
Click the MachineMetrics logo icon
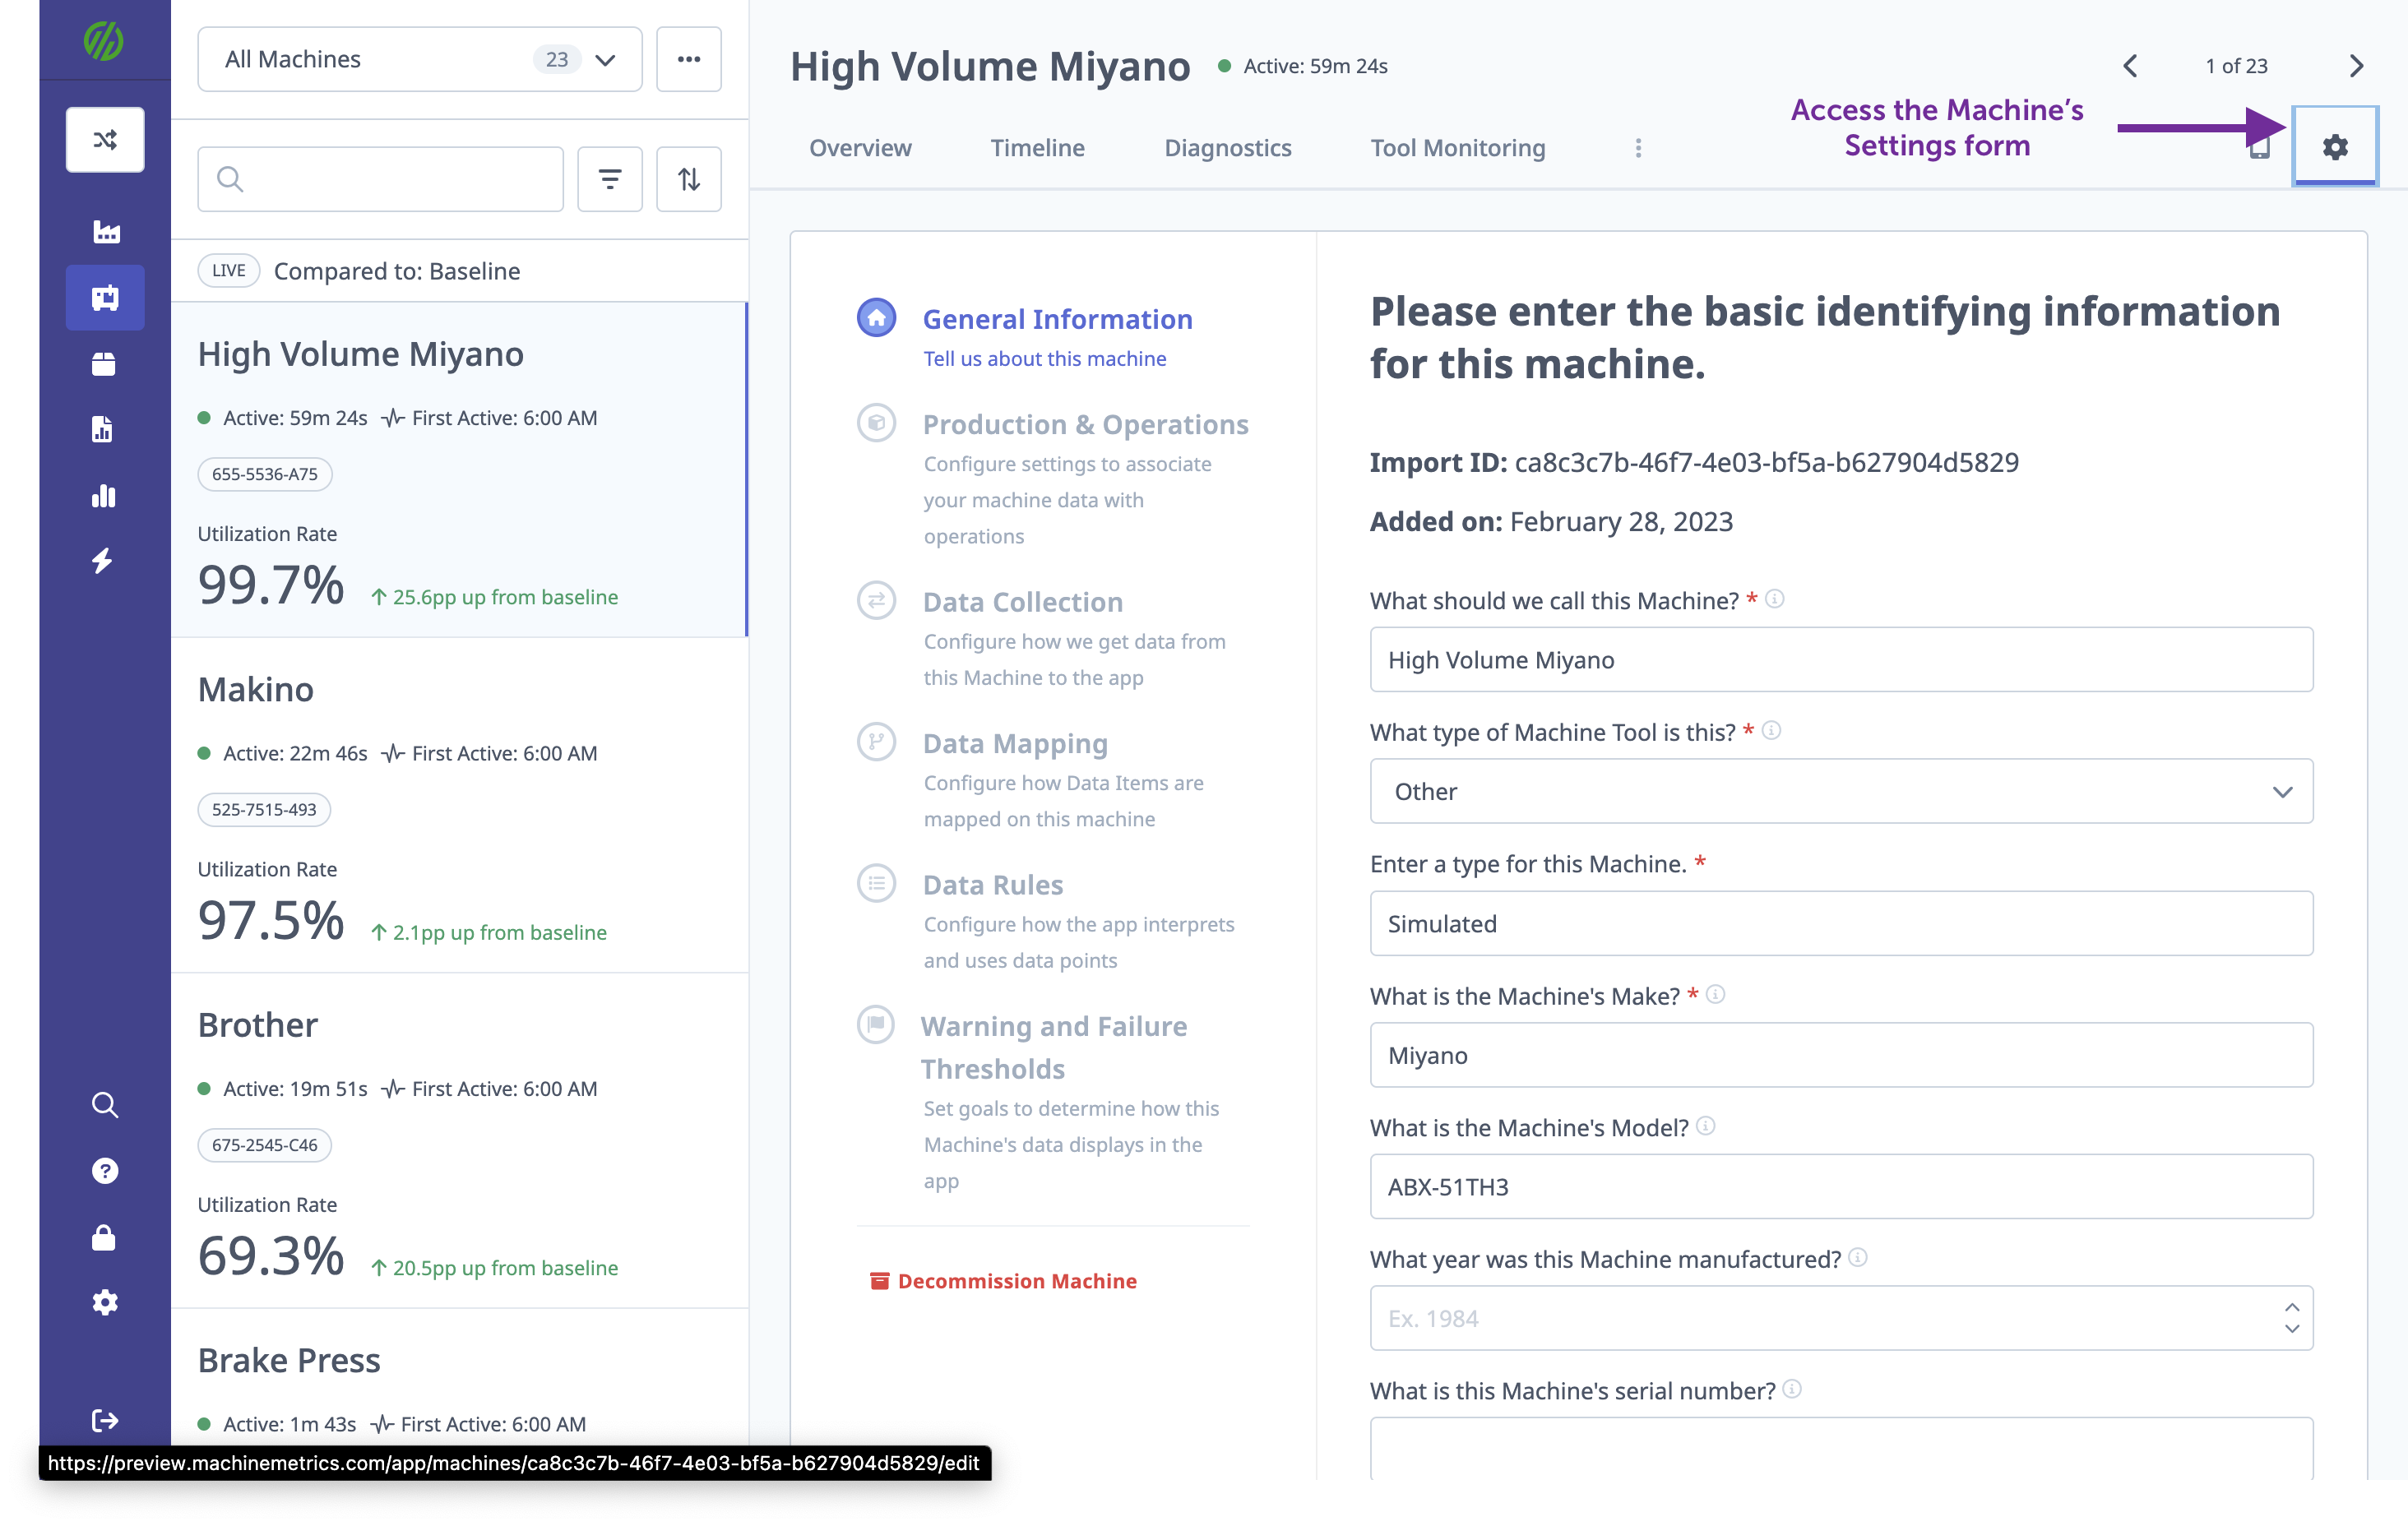click(x=104, y=40)
